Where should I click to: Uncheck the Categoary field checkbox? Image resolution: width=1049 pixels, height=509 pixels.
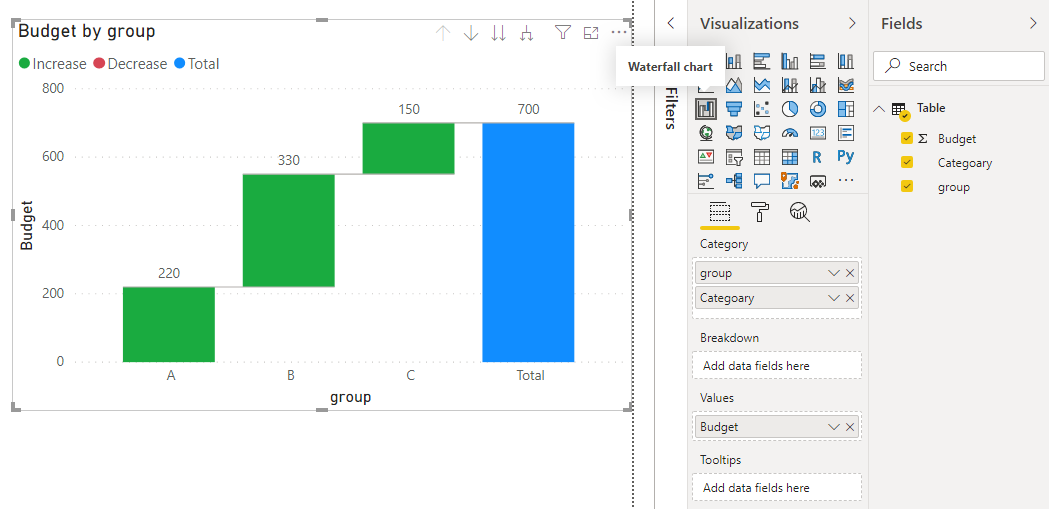907,162
